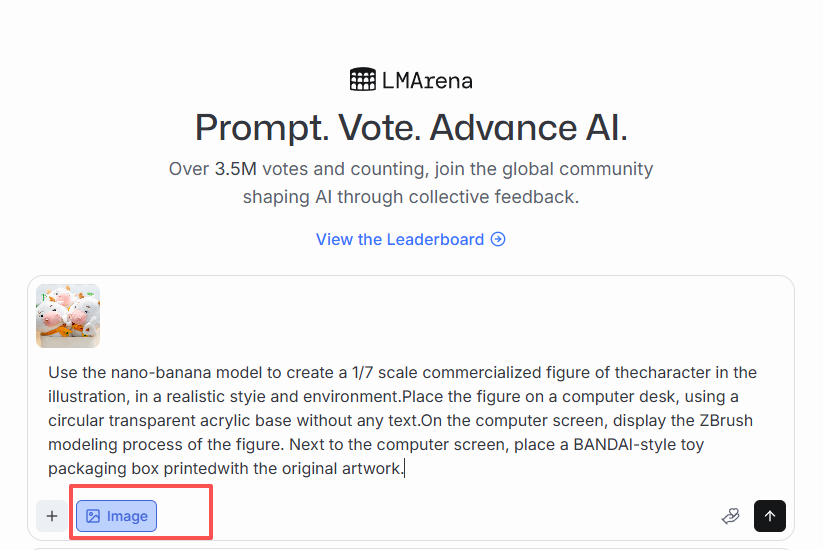Click the eraser-style icon beside send
The image size is (823, 550).
click(x=730, y=516)
